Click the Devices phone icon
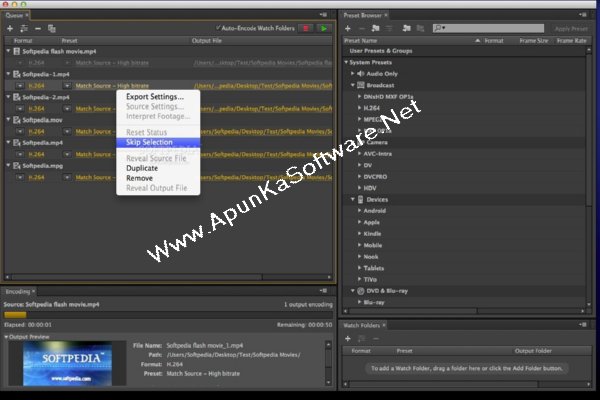 pos(360,199)
